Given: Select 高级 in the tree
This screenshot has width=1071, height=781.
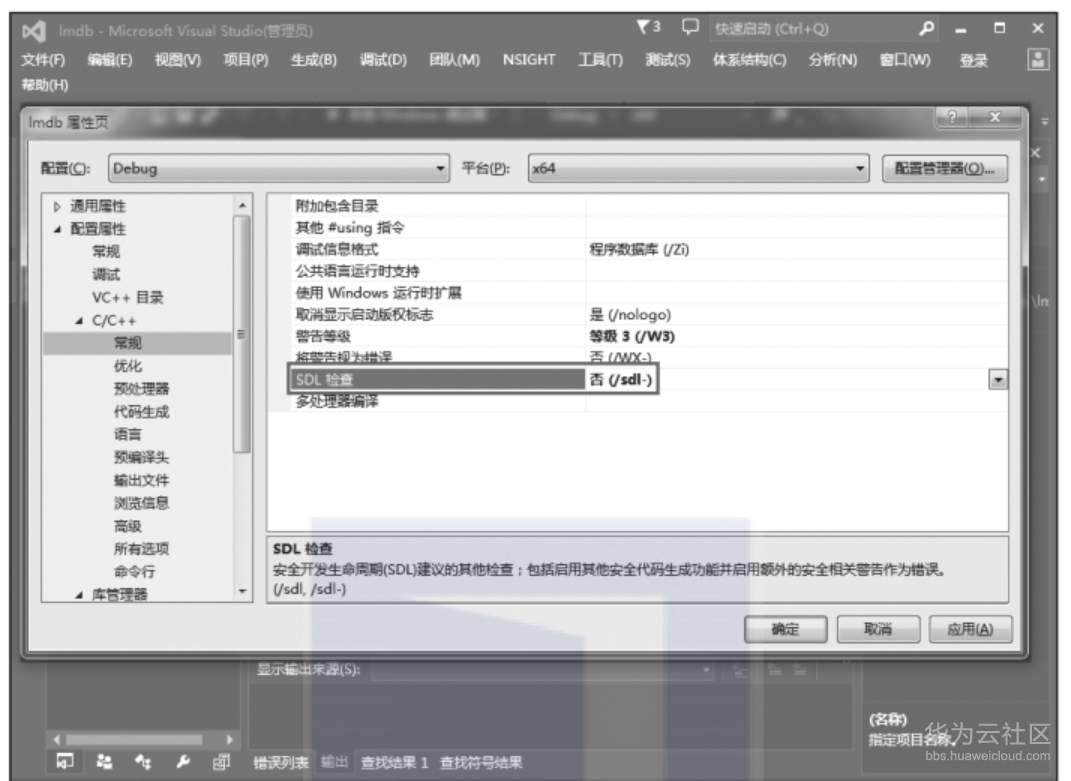Looking at the screenshot, I should [x=128, y=526].
